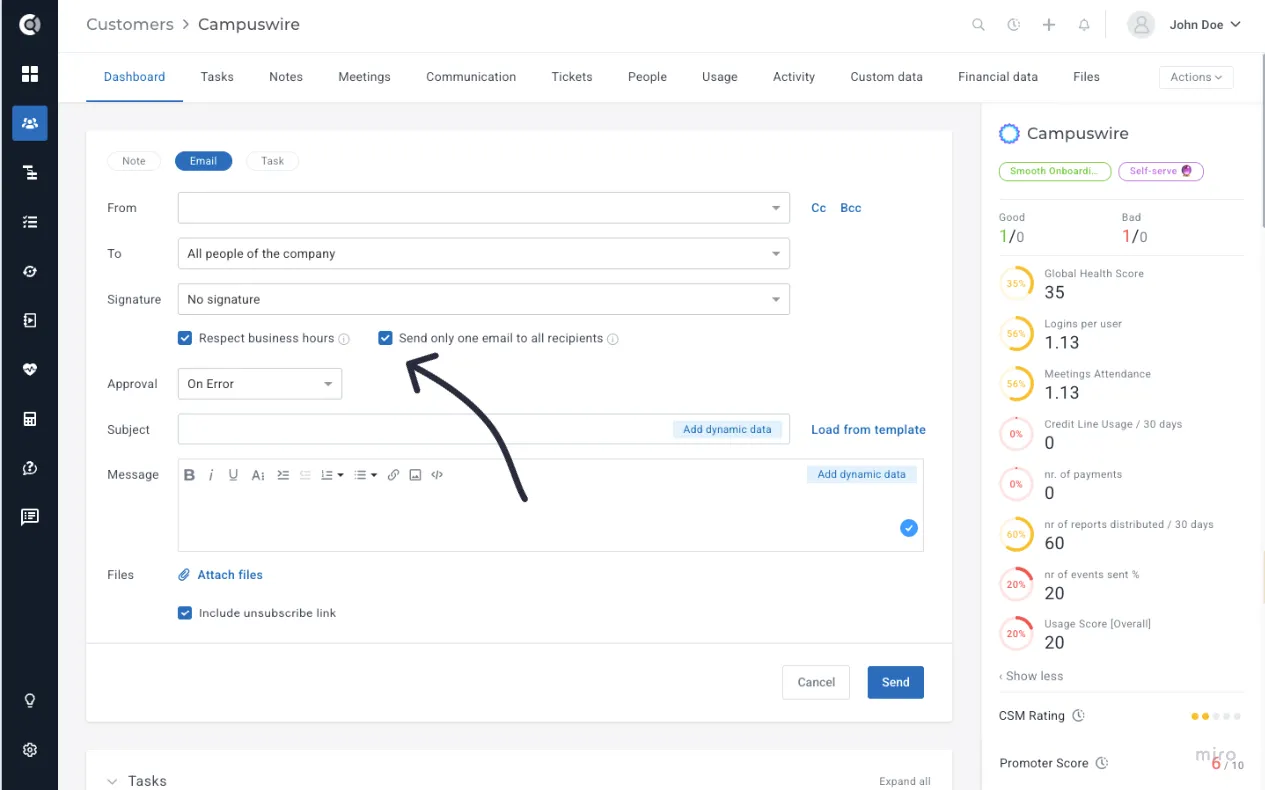Uncheck Respect business hours

point(185,338)
